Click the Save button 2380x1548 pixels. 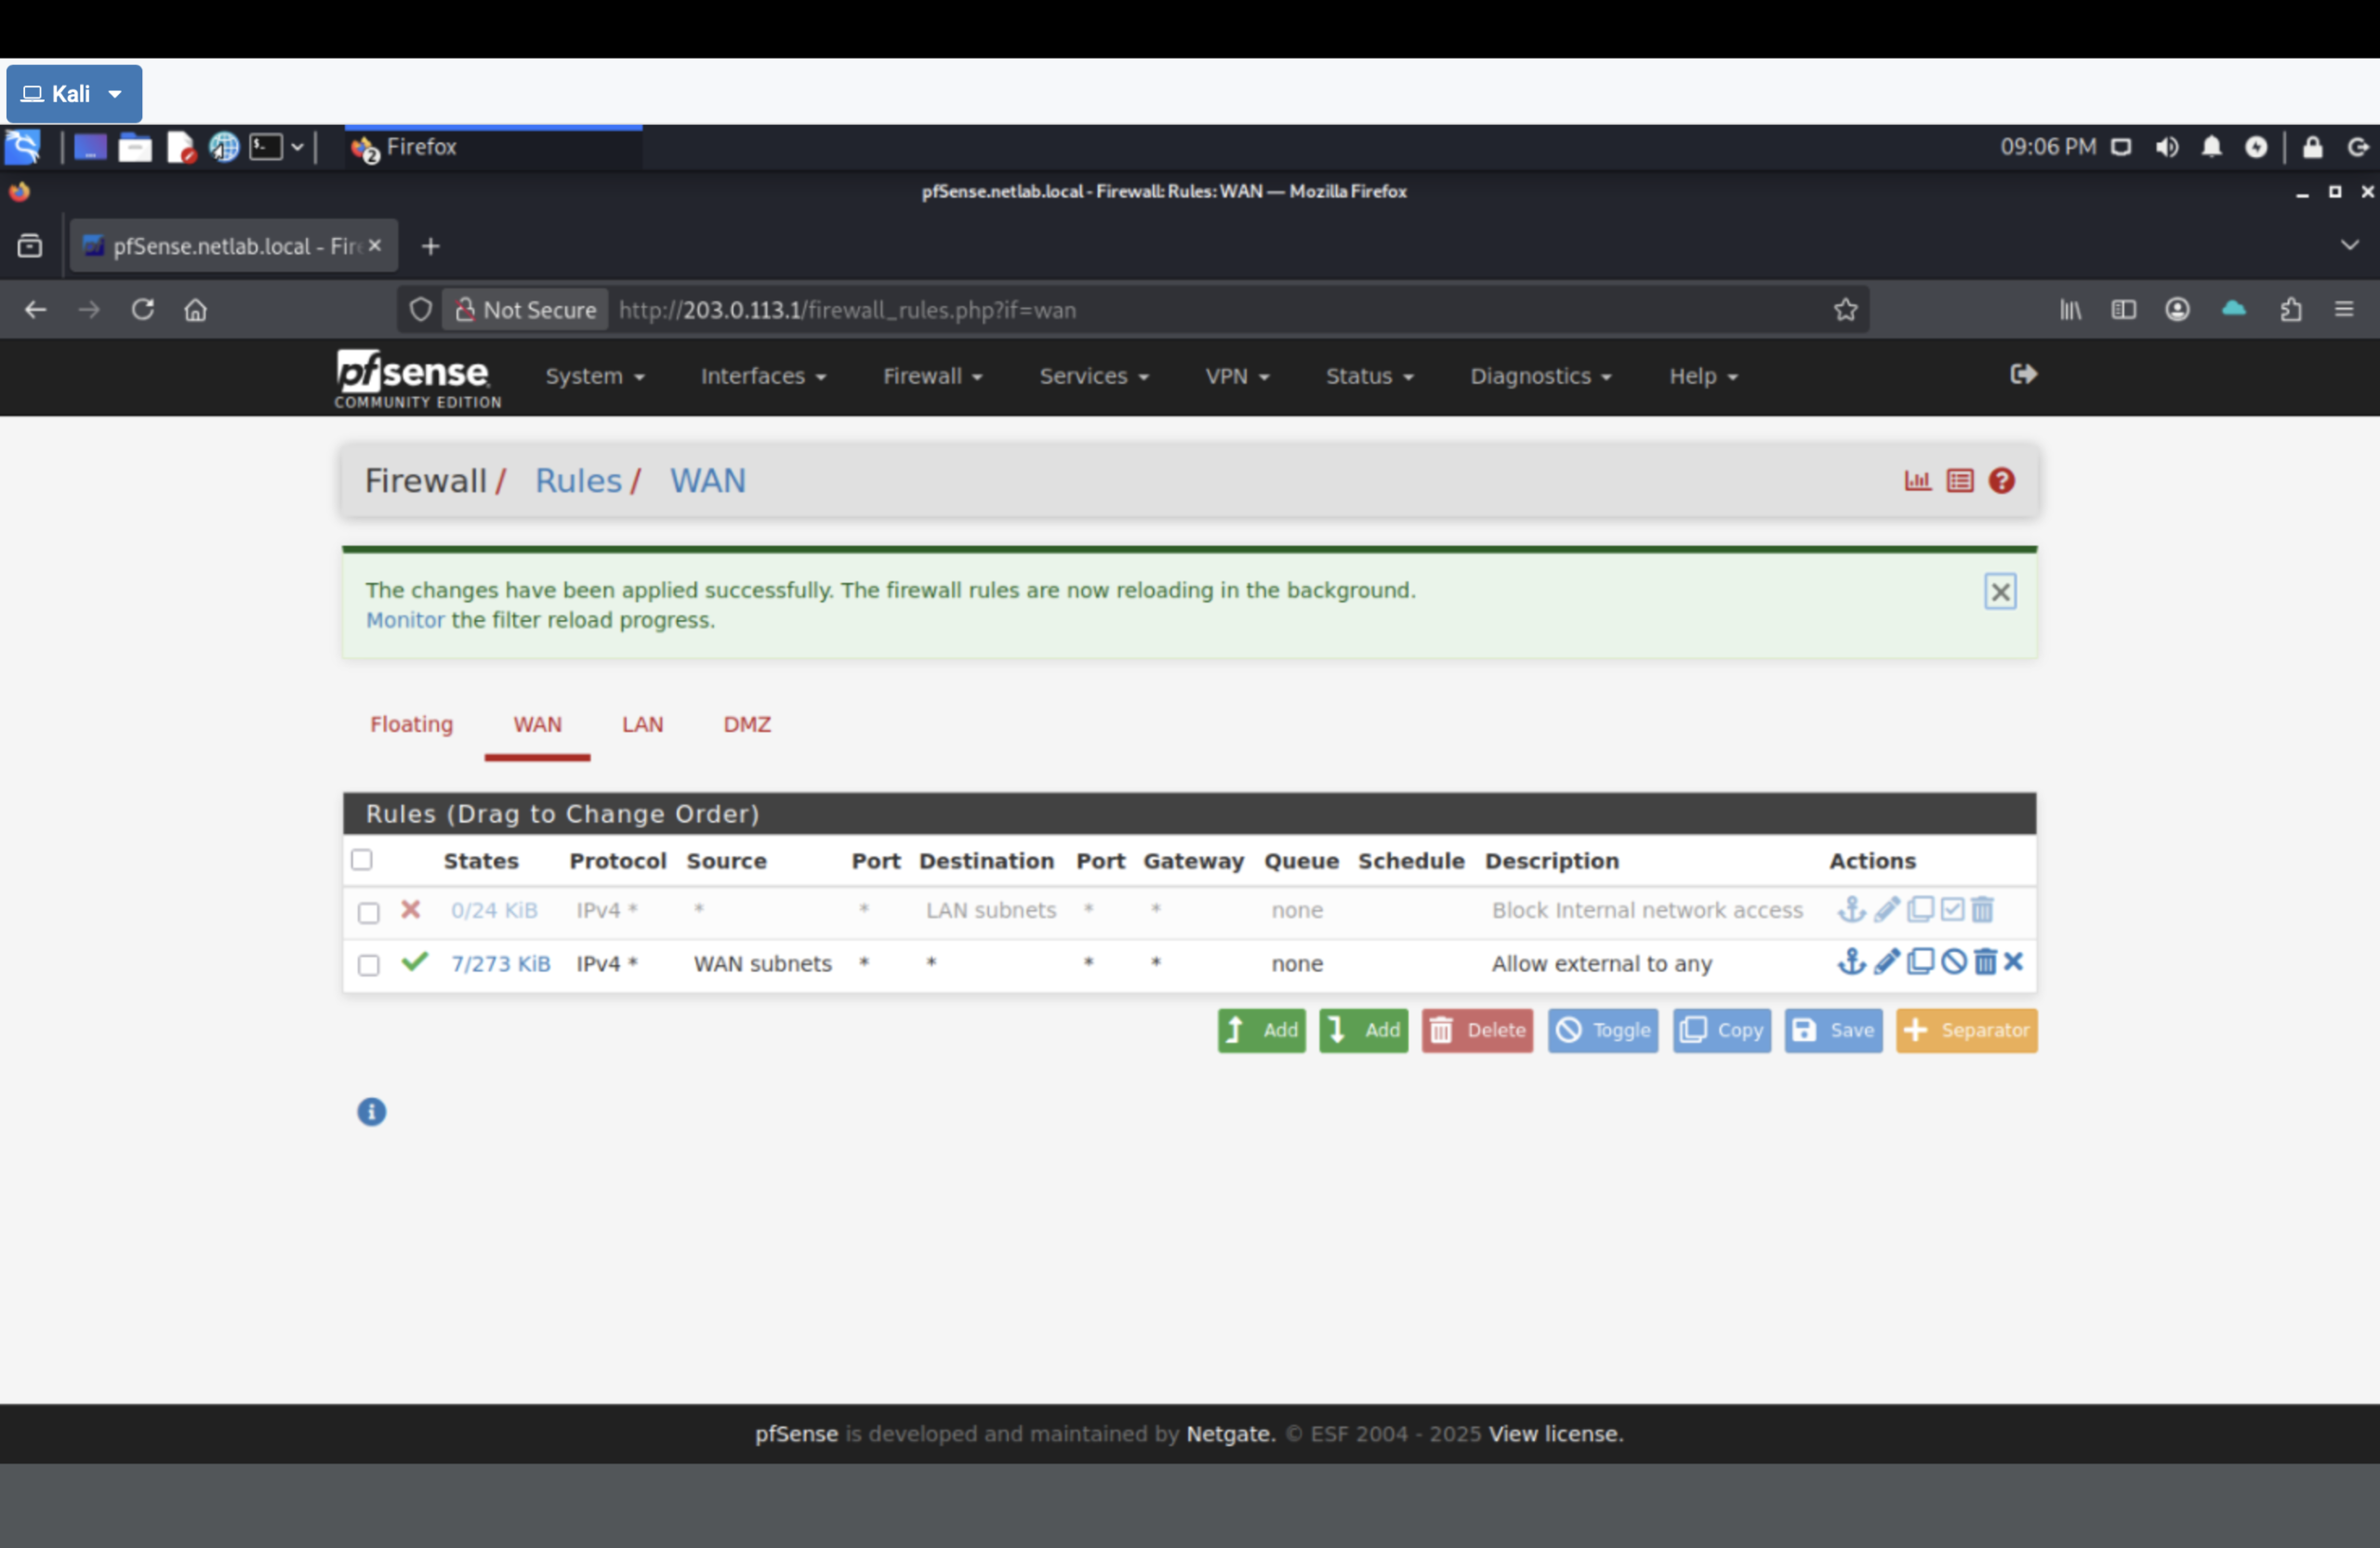tap(1833, 1030)
